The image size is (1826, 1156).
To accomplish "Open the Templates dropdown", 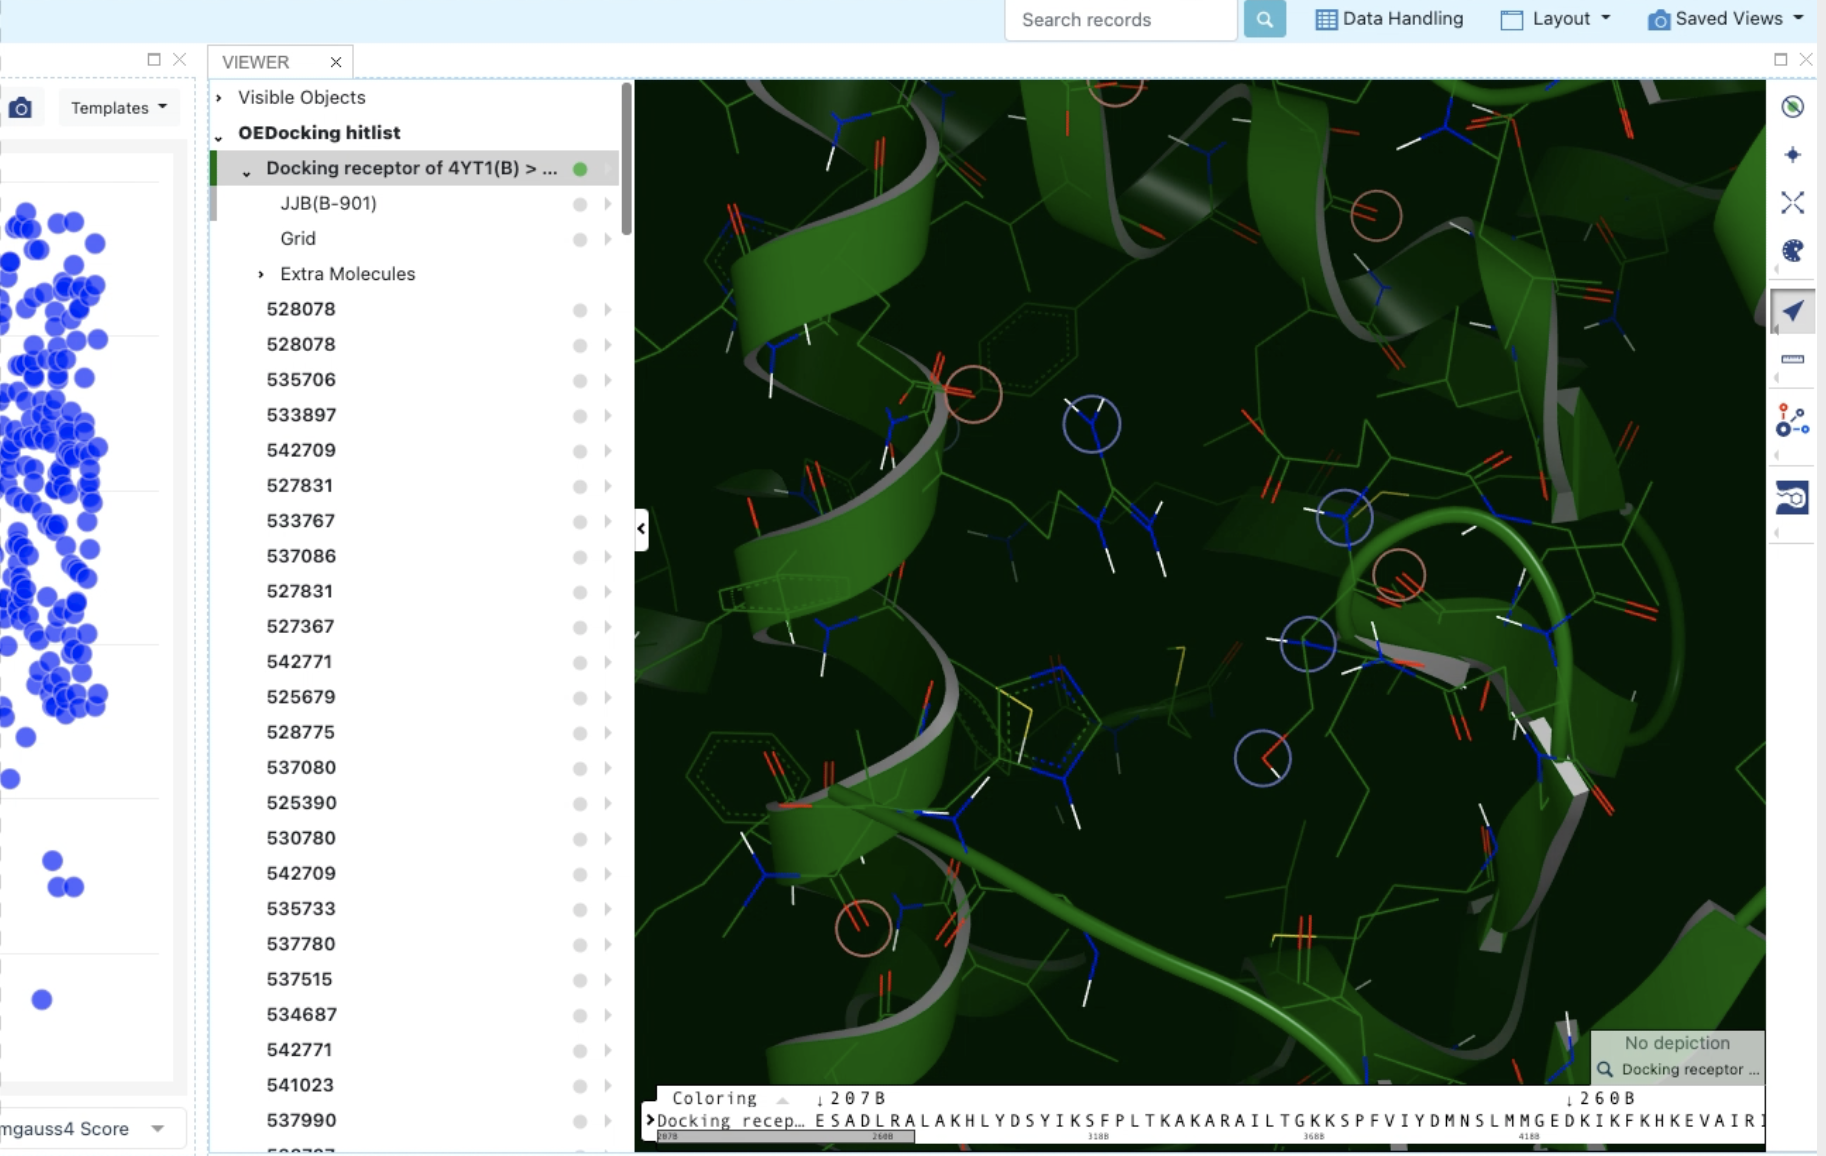I will [118, 107].
